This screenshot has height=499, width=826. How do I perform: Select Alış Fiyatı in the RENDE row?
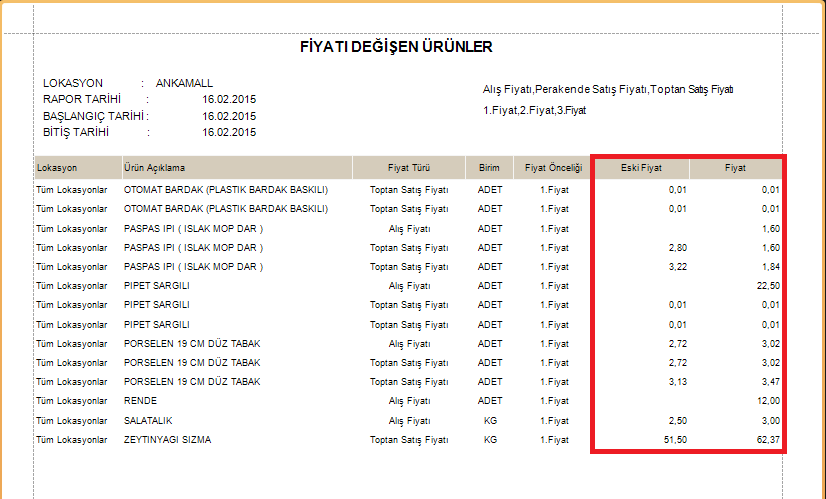pos(409,401)
